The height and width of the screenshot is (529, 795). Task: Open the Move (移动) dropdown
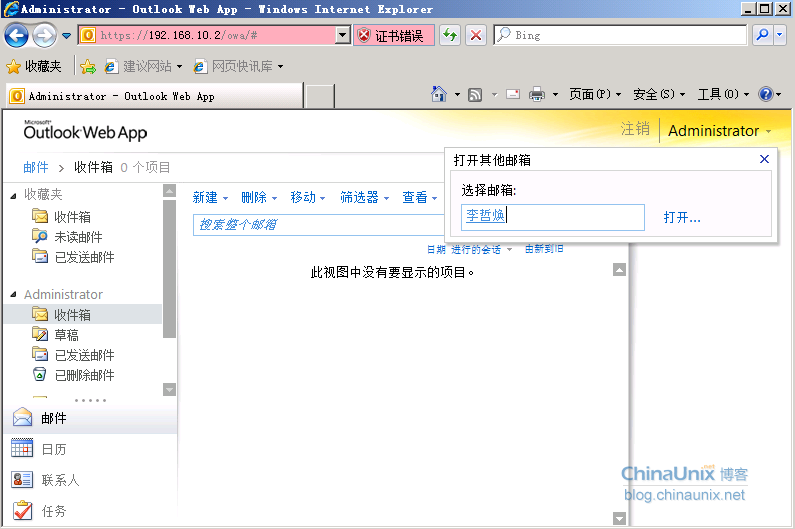(308, 197)
